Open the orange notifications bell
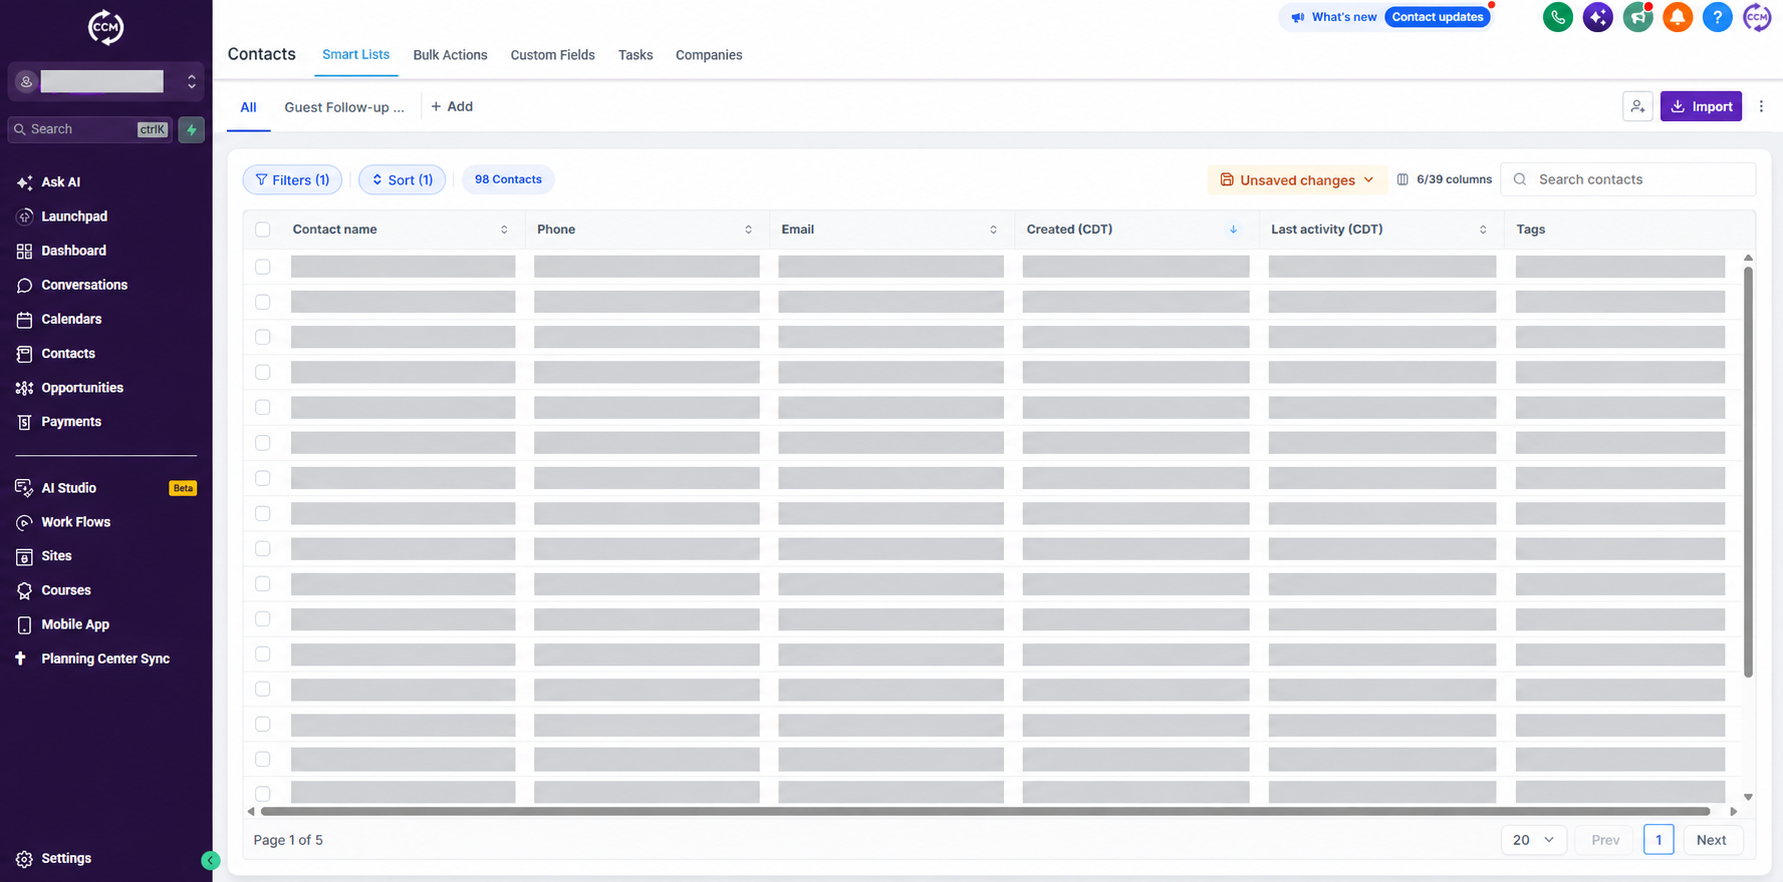 [1678, 17]
